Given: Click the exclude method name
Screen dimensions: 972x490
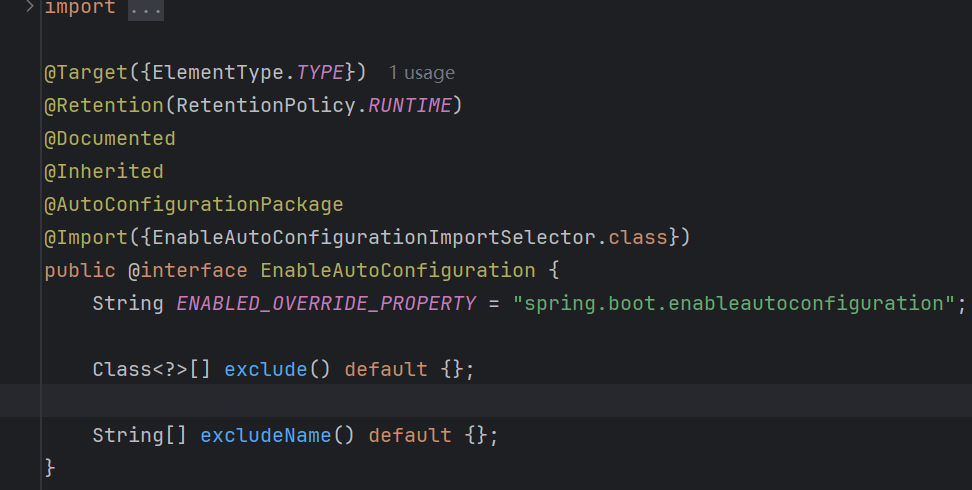Looking at the screenshot, I should point(266,370).
